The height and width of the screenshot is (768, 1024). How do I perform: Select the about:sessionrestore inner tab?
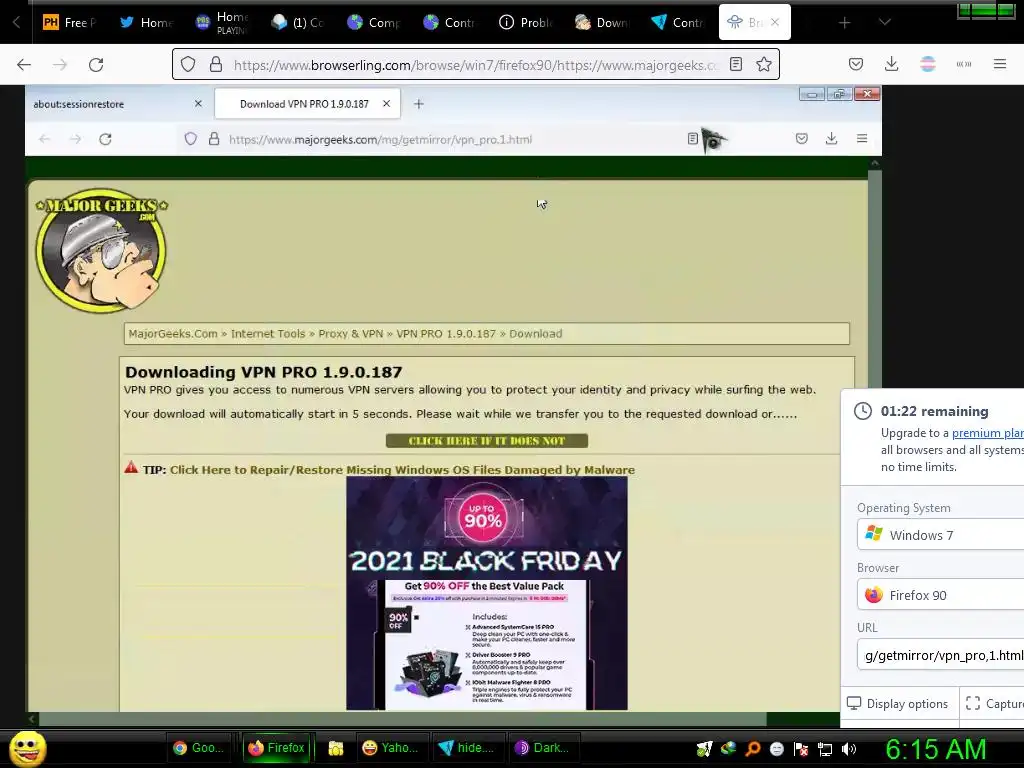pyautogui.click(x=111, y=104)
